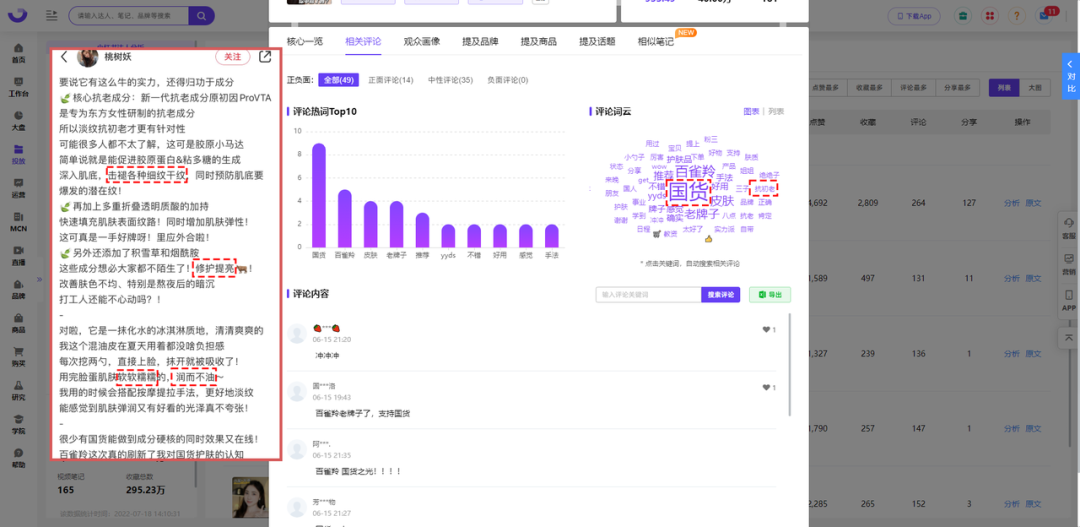Open the orange question mark help icon
The width and height of the screenshot is (1080, 527).
coord(1016,15)
